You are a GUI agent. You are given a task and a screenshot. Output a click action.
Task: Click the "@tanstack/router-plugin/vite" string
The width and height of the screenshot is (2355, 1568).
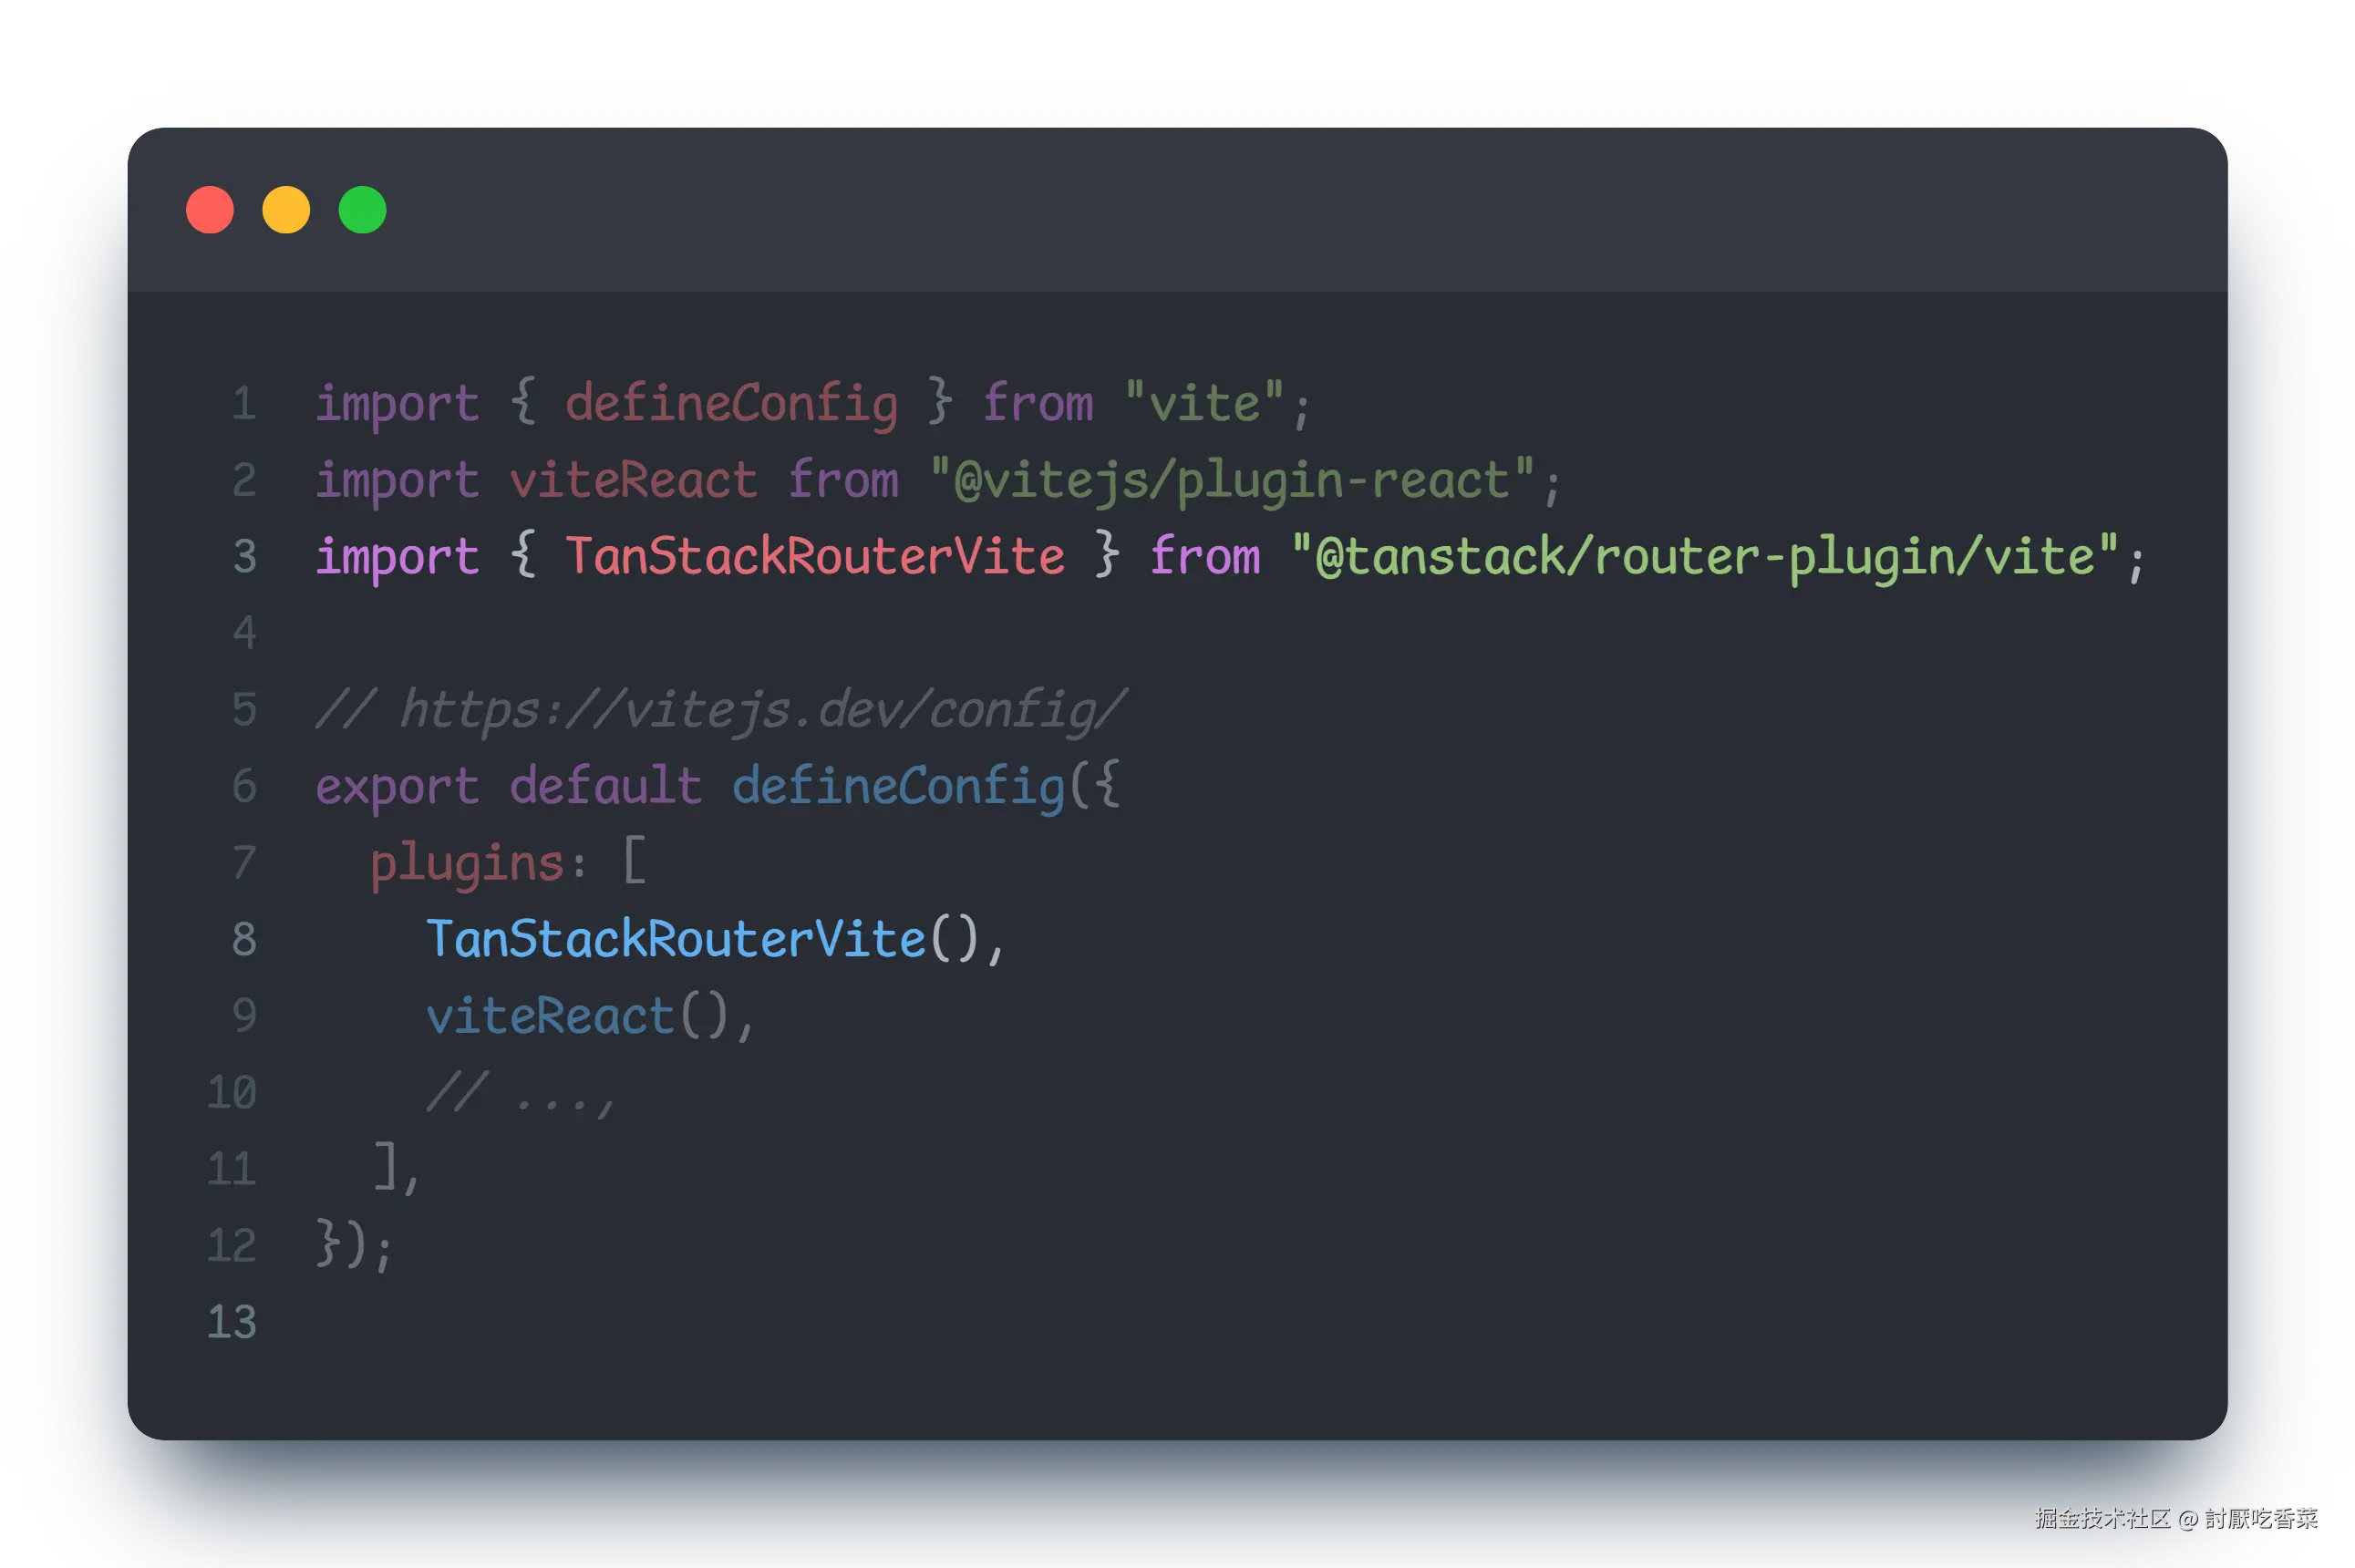pos(1704,557)
